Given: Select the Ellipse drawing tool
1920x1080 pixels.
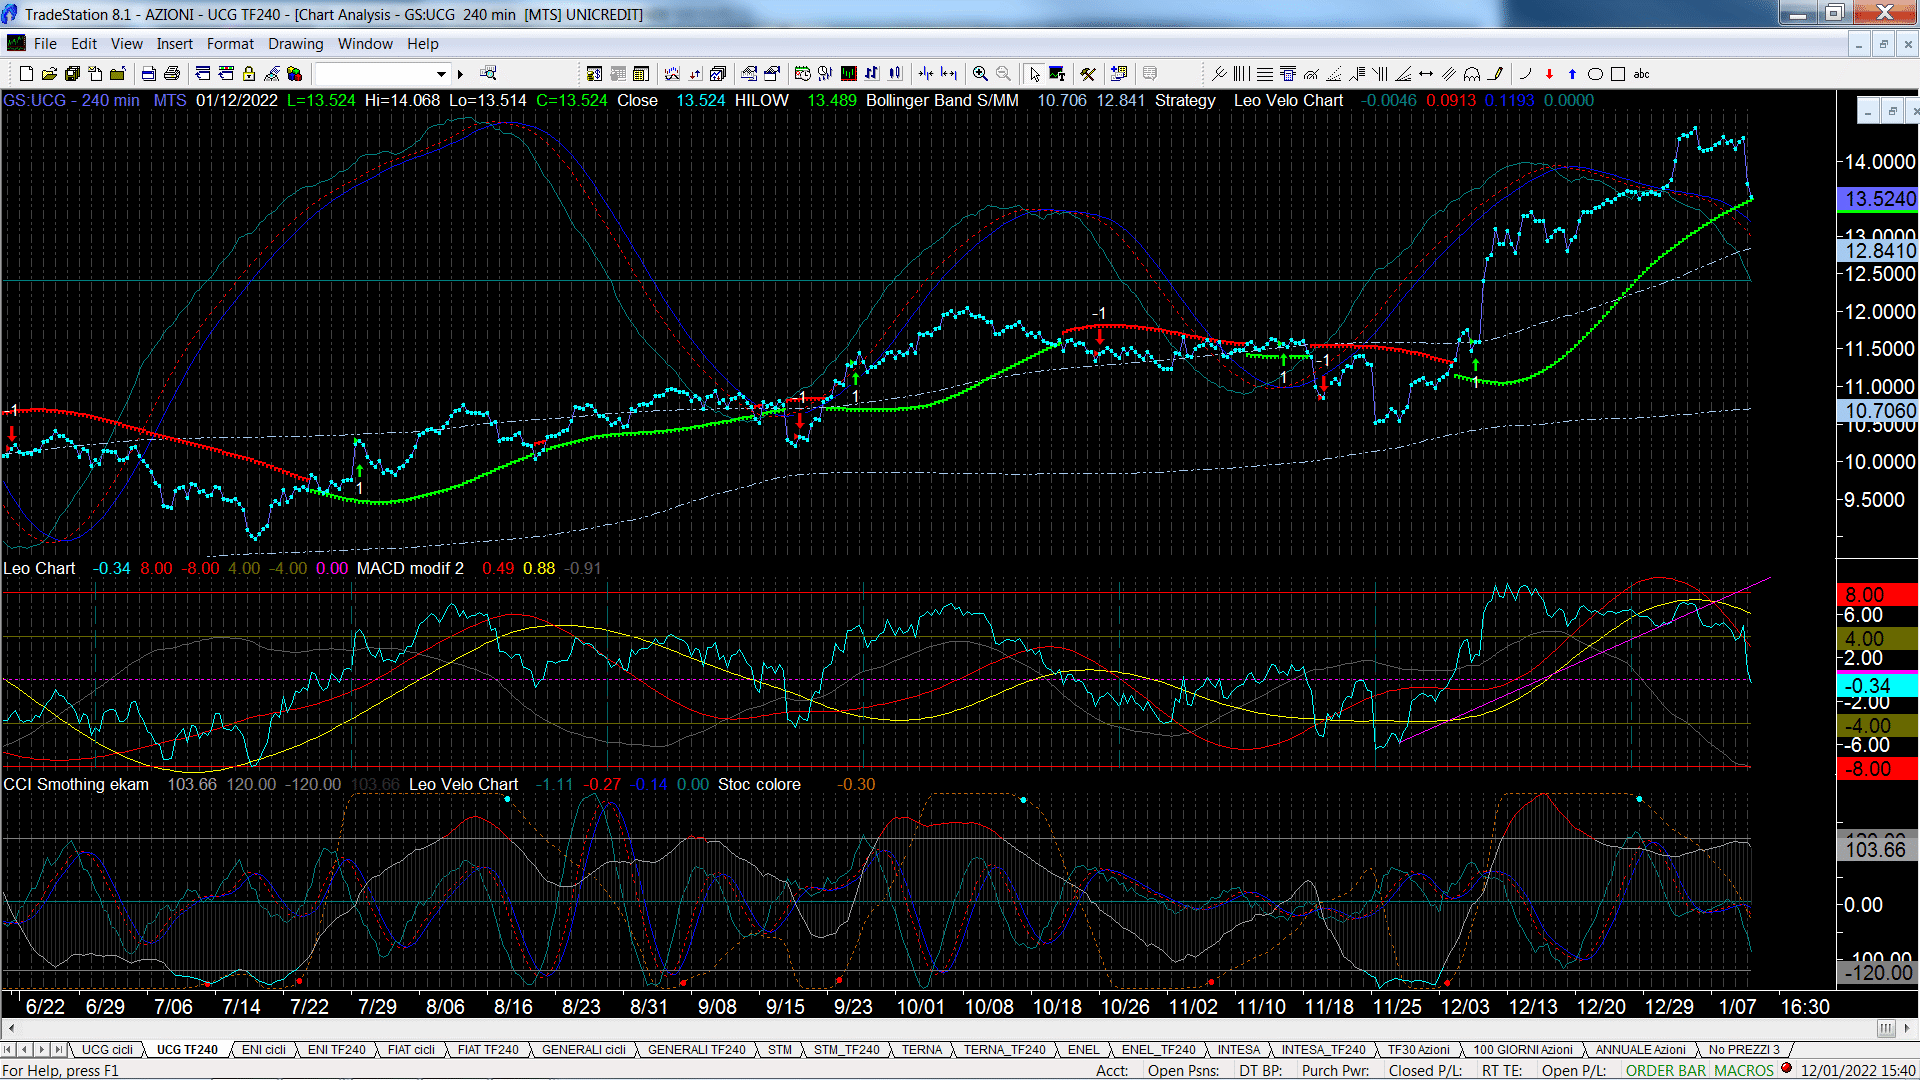Looking at the screenshot, I should [x=1595, y=73].
